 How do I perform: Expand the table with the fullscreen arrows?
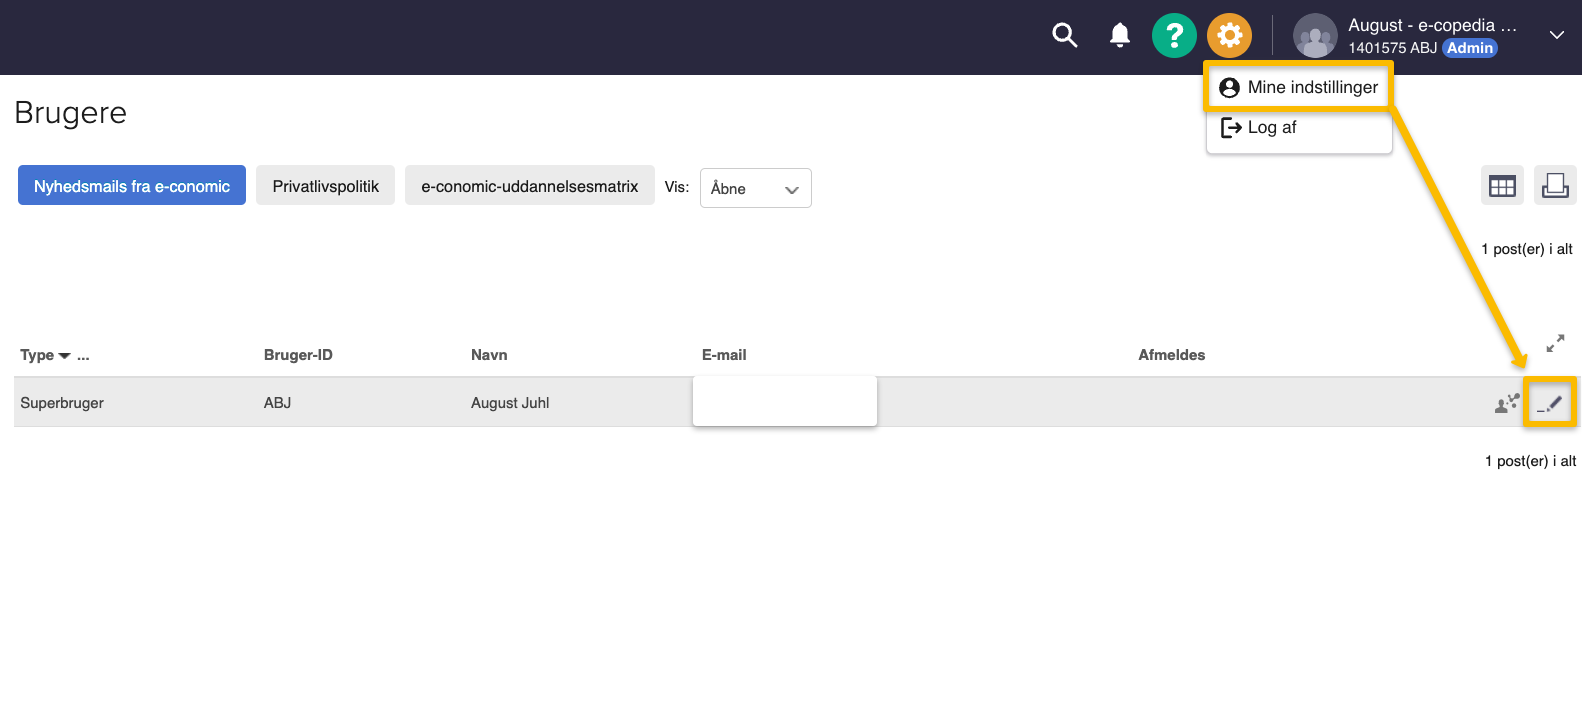click(x=1555, y=343)
